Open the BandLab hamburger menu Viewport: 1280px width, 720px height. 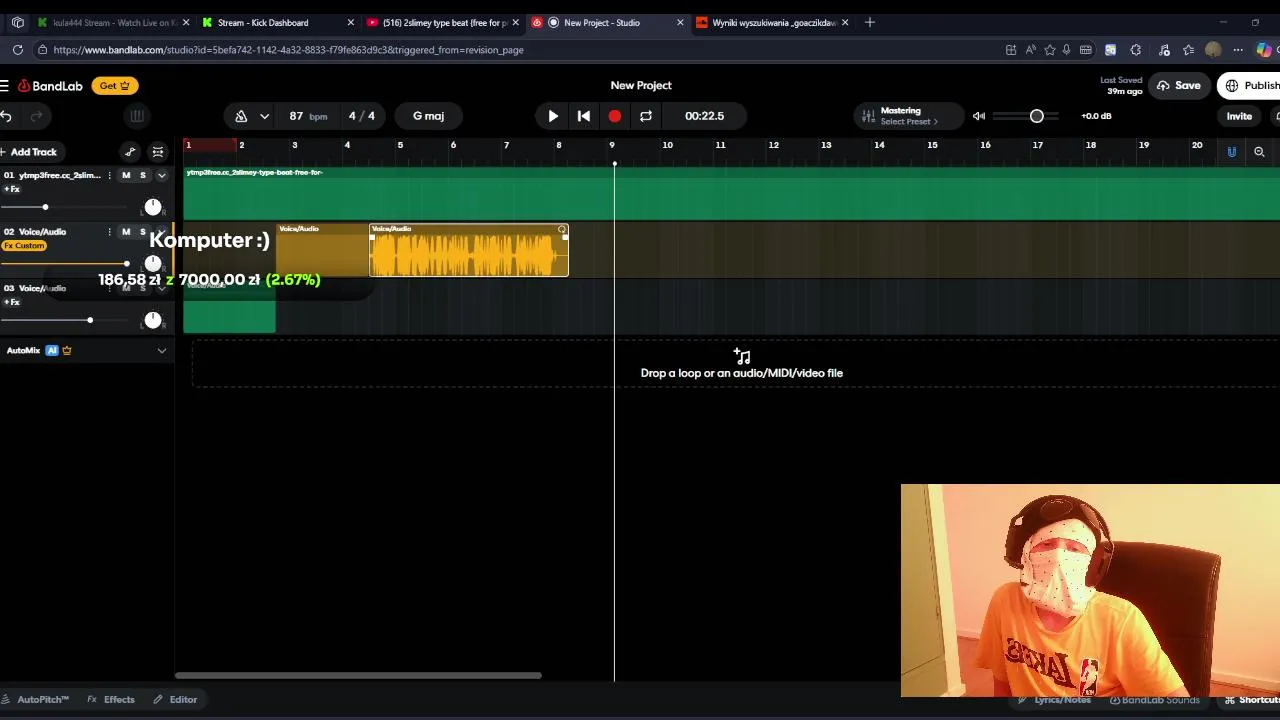click(5, 86)
